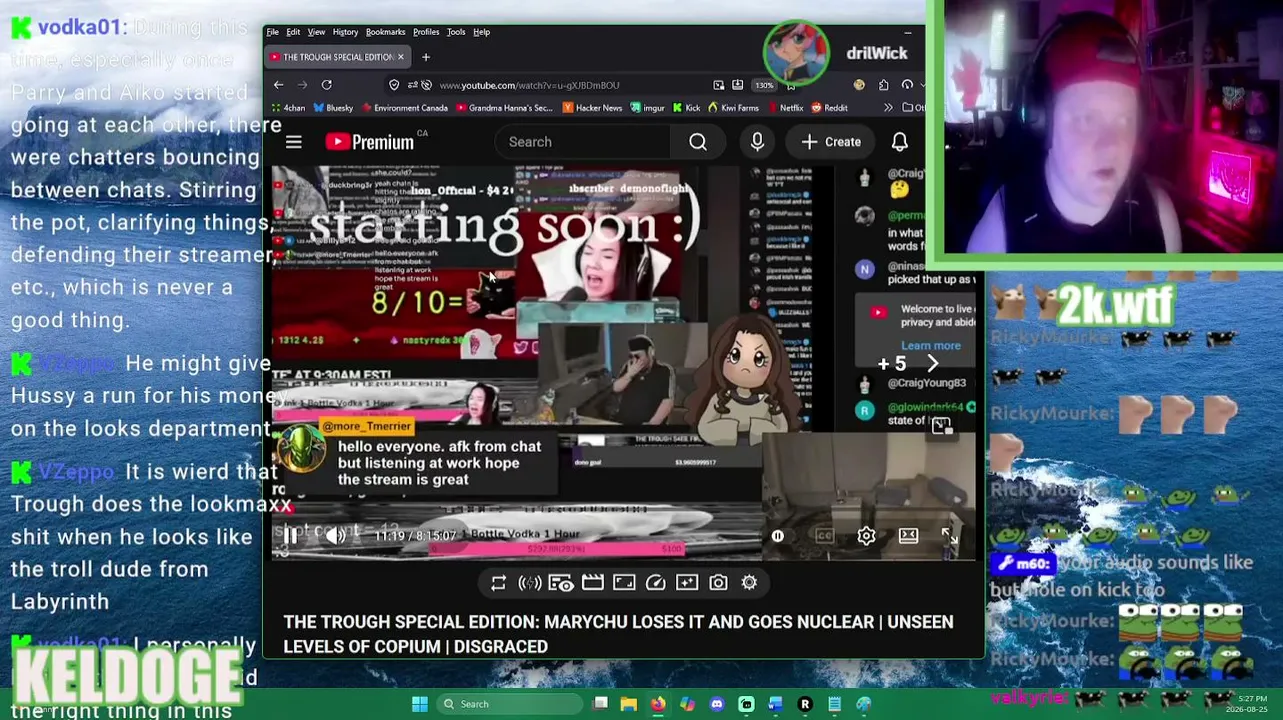The height and width of the screenshot is (720, 1283).
Task: Open the Imgur bookmark
Action: (x=647, y=108)
